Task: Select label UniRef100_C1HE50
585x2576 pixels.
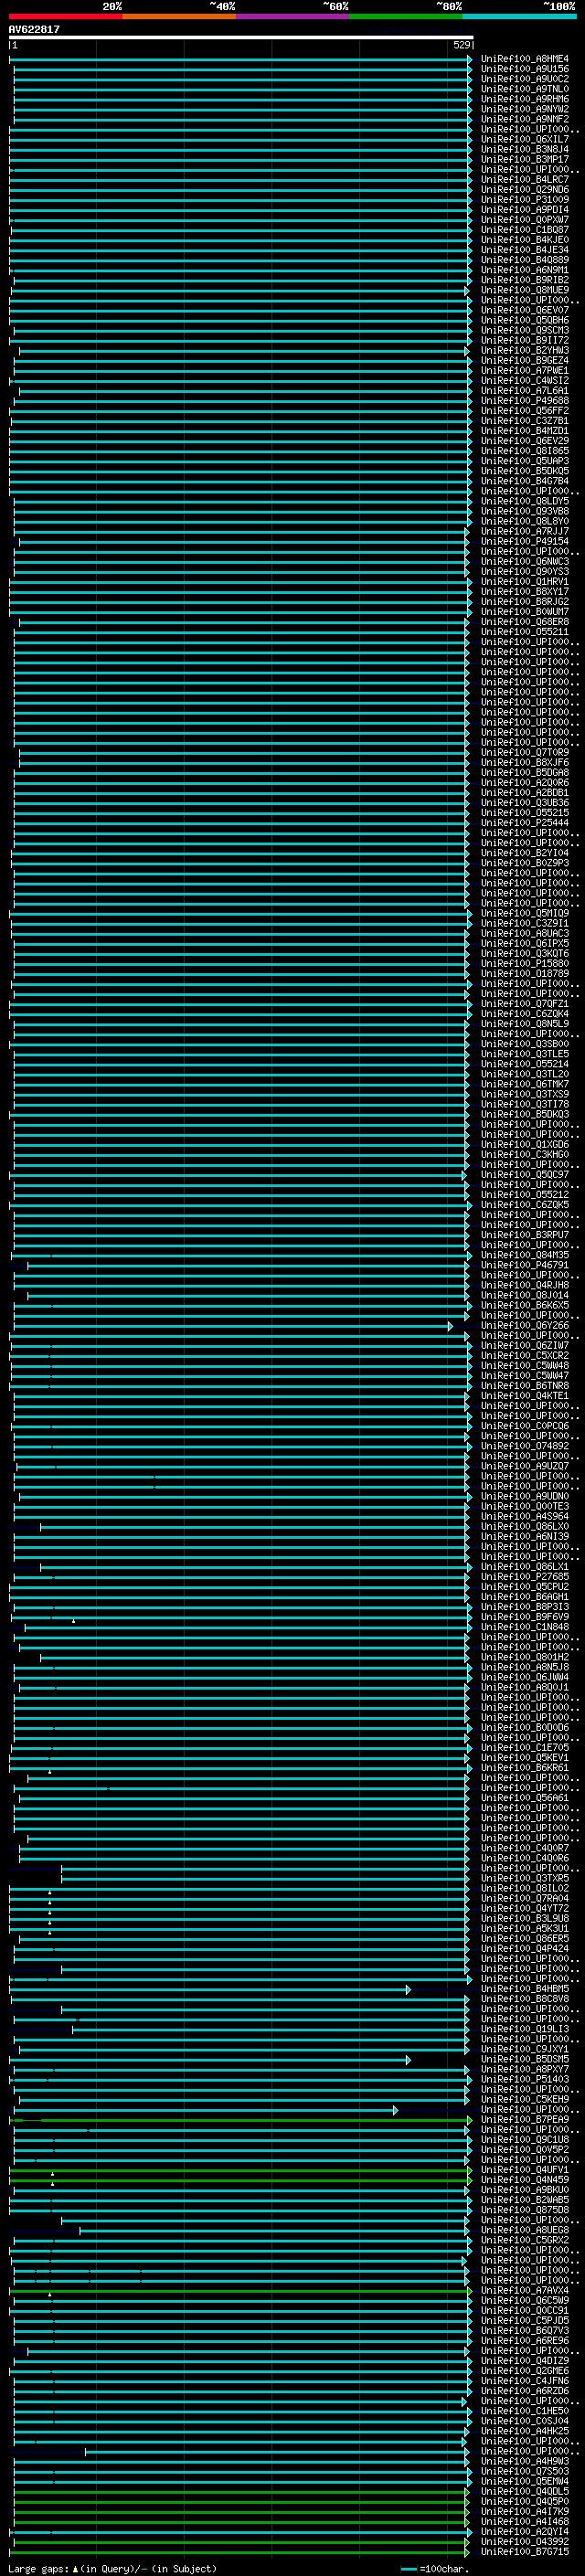Action: tap(524, 2410)
